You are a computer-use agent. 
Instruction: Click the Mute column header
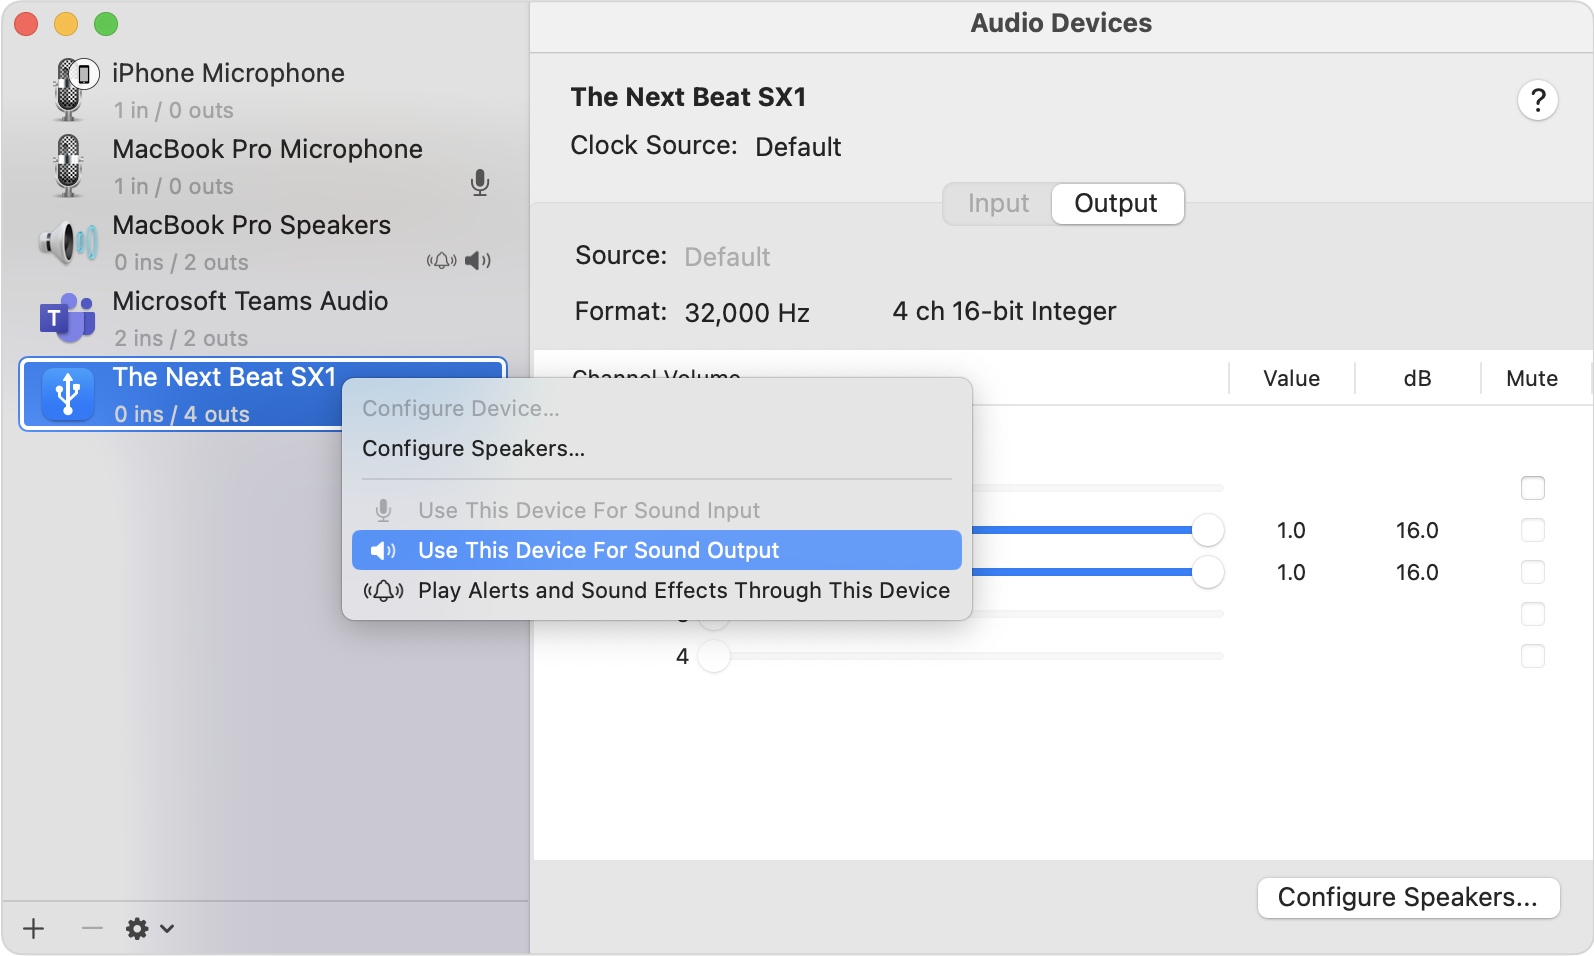[1532, 379]
